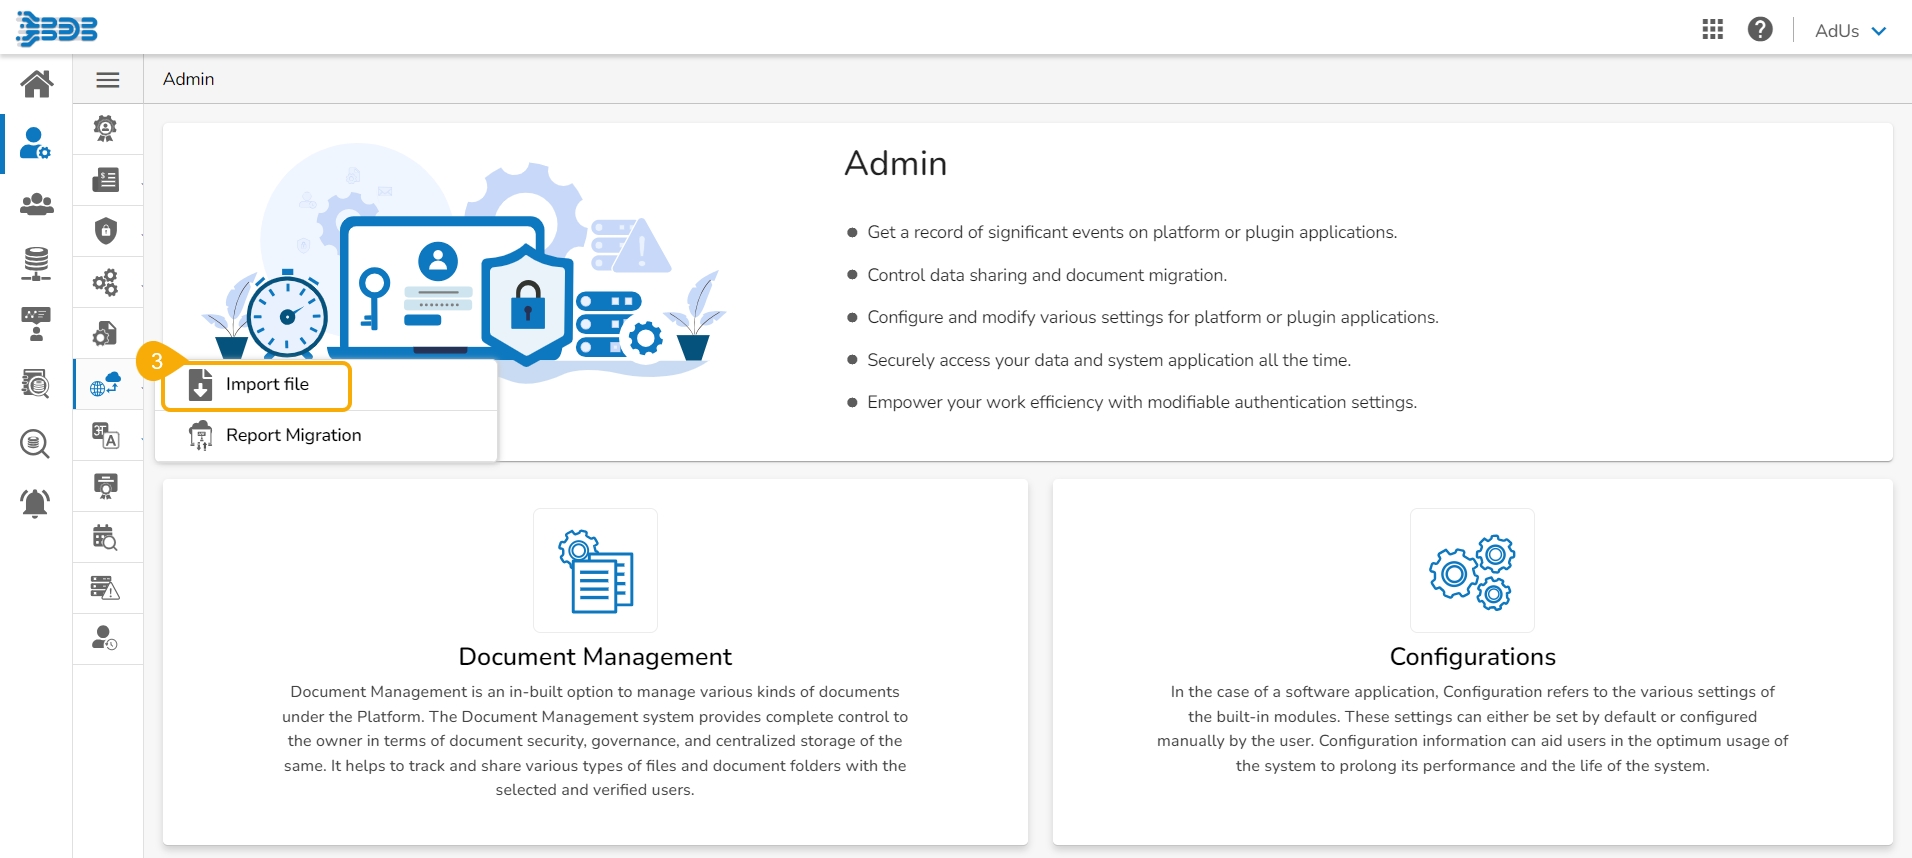Click the BDB logo
The height and width of the screenshot is (858, 1912).
pyautogui.click(x=57, y=29)
